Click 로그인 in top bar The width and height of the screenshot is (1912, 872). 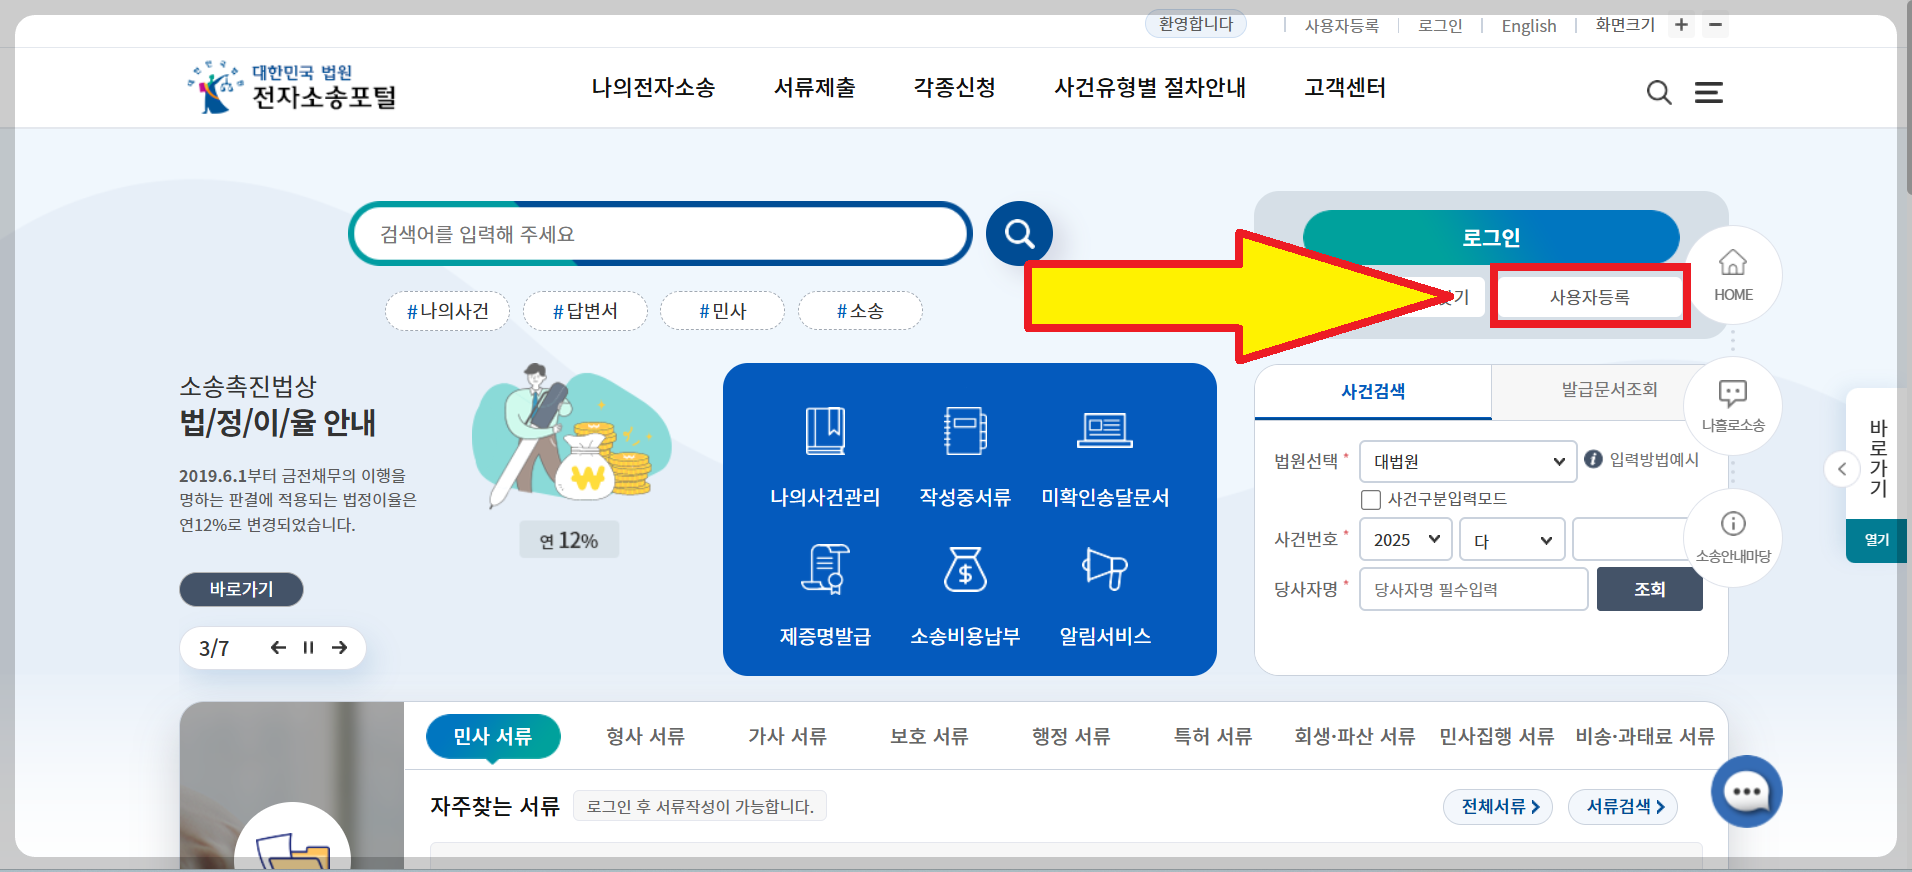(1440, 26)
